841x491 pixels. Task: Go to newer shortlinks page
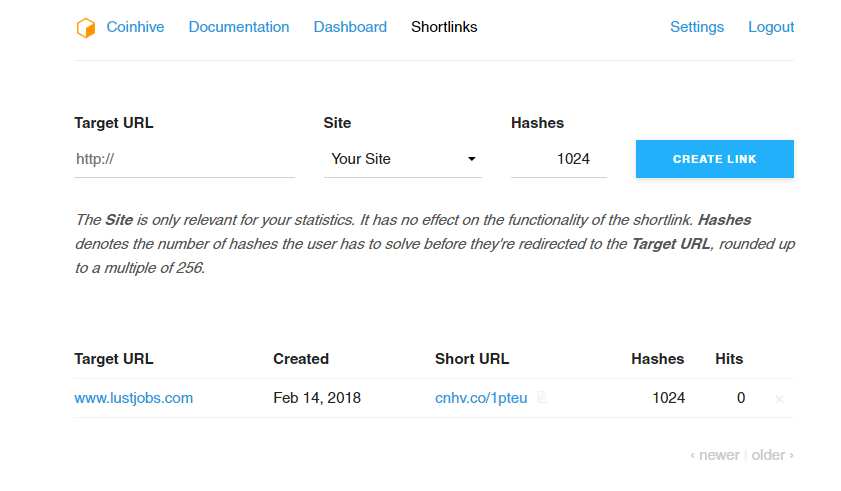point(715,455)
